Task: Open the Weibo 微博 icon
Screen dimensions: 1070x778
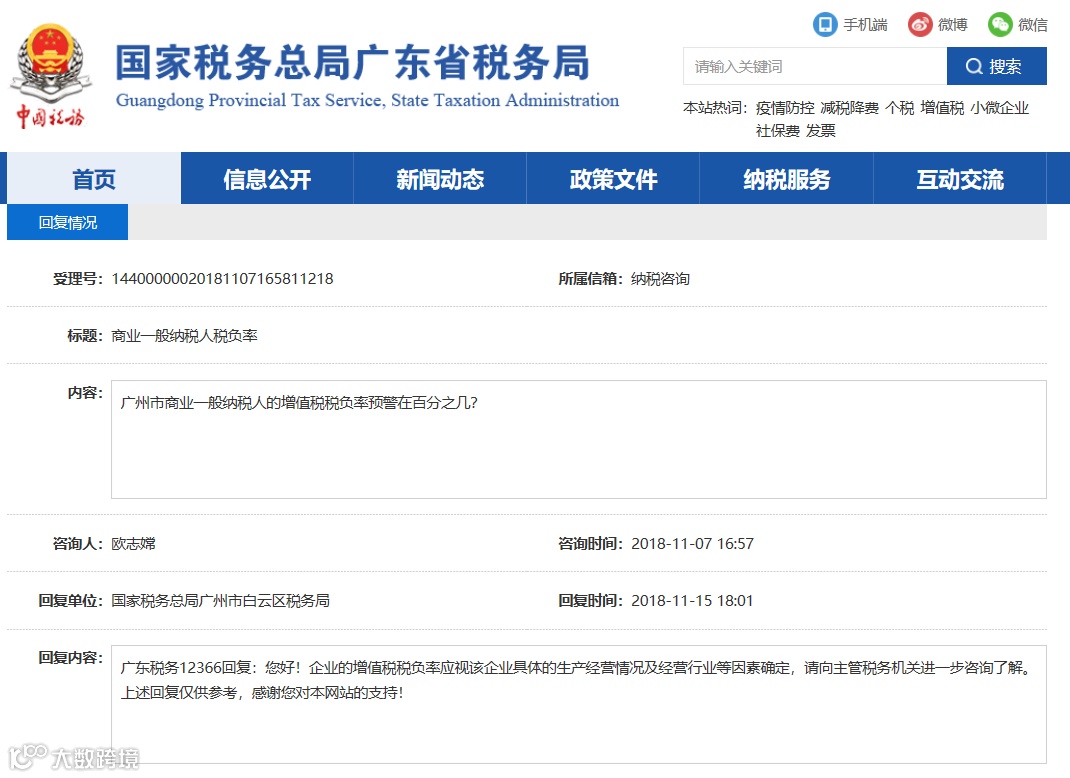Action: 919,24
